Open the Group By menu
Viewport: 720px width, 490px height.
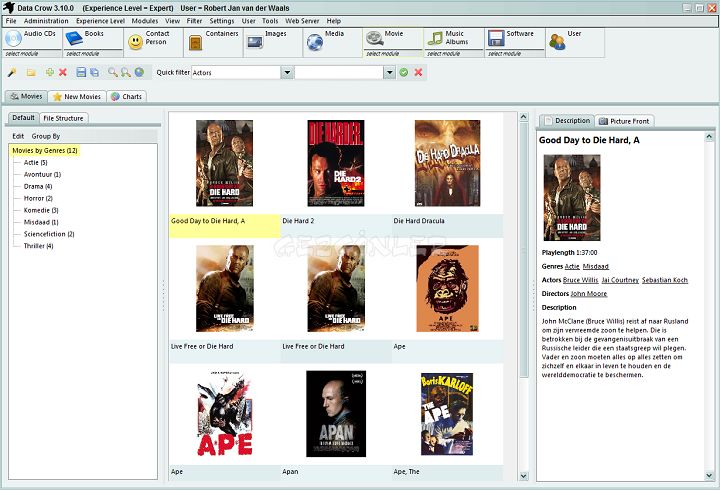pyautogui.click(x=45, y=136)
